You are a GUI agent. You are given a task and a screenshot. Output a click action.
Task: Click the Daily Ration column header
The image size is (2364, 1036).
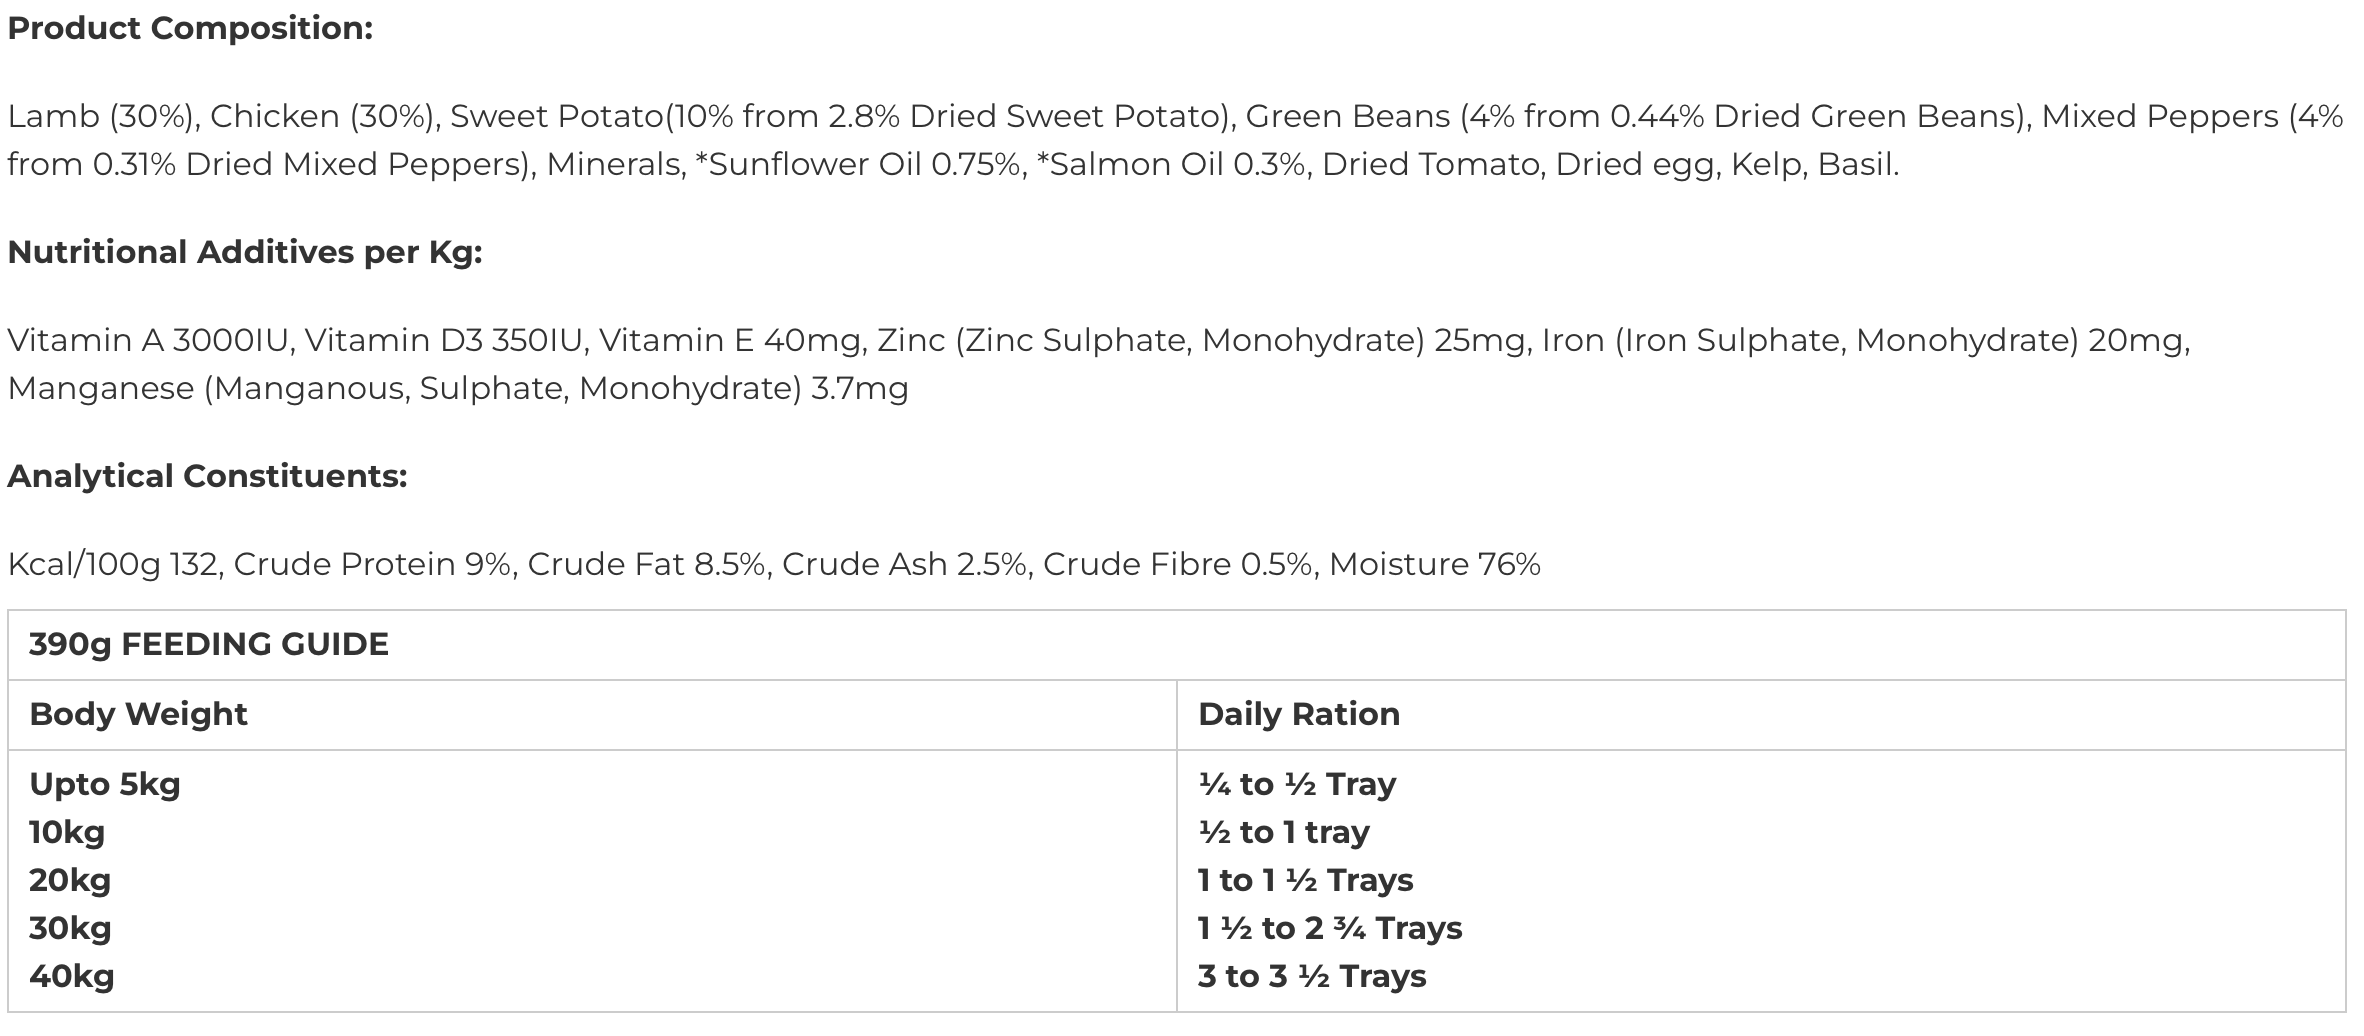1299,714
